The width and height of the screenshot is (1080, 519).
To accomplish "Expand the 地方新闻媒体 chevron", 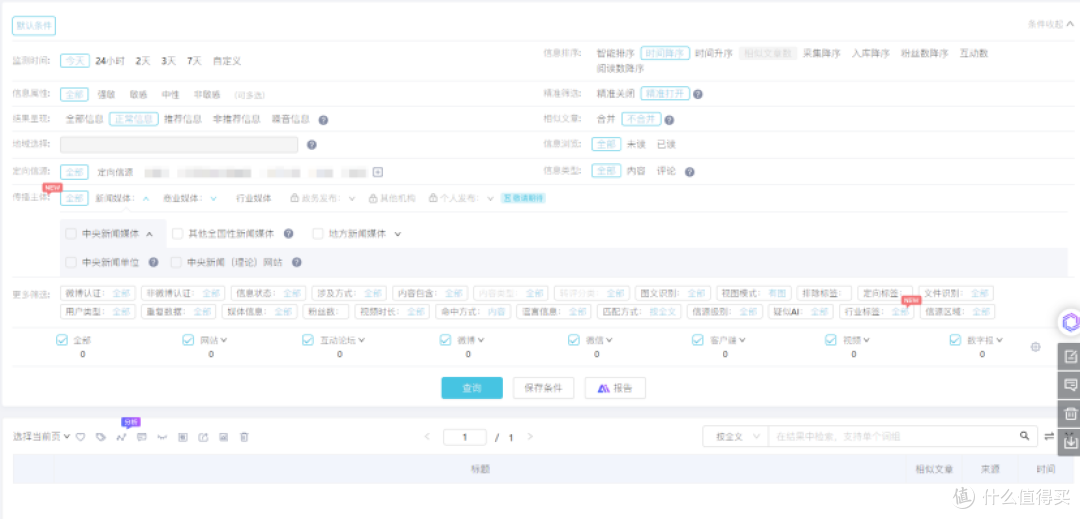I will click(397, 235).
